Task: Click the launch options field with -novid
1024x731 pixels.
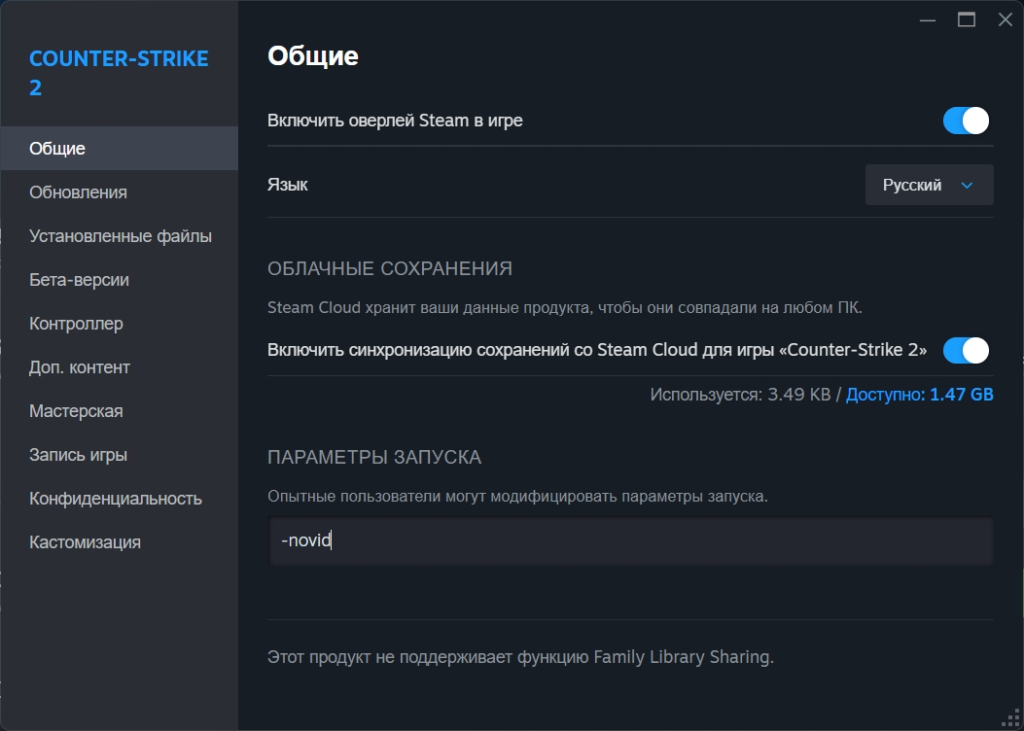Action: (x=630, y=541)
